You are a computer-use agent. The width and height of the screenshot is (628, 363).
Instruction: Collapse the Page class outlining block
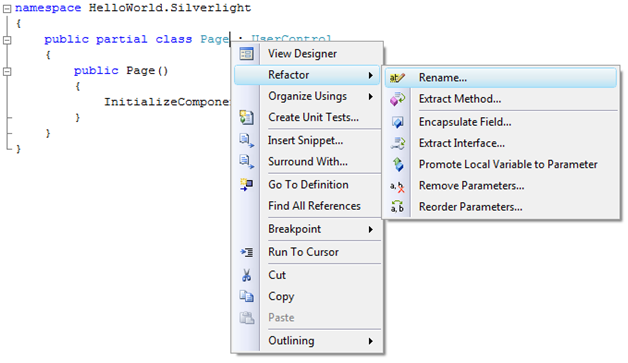click(x=7, y=40)
